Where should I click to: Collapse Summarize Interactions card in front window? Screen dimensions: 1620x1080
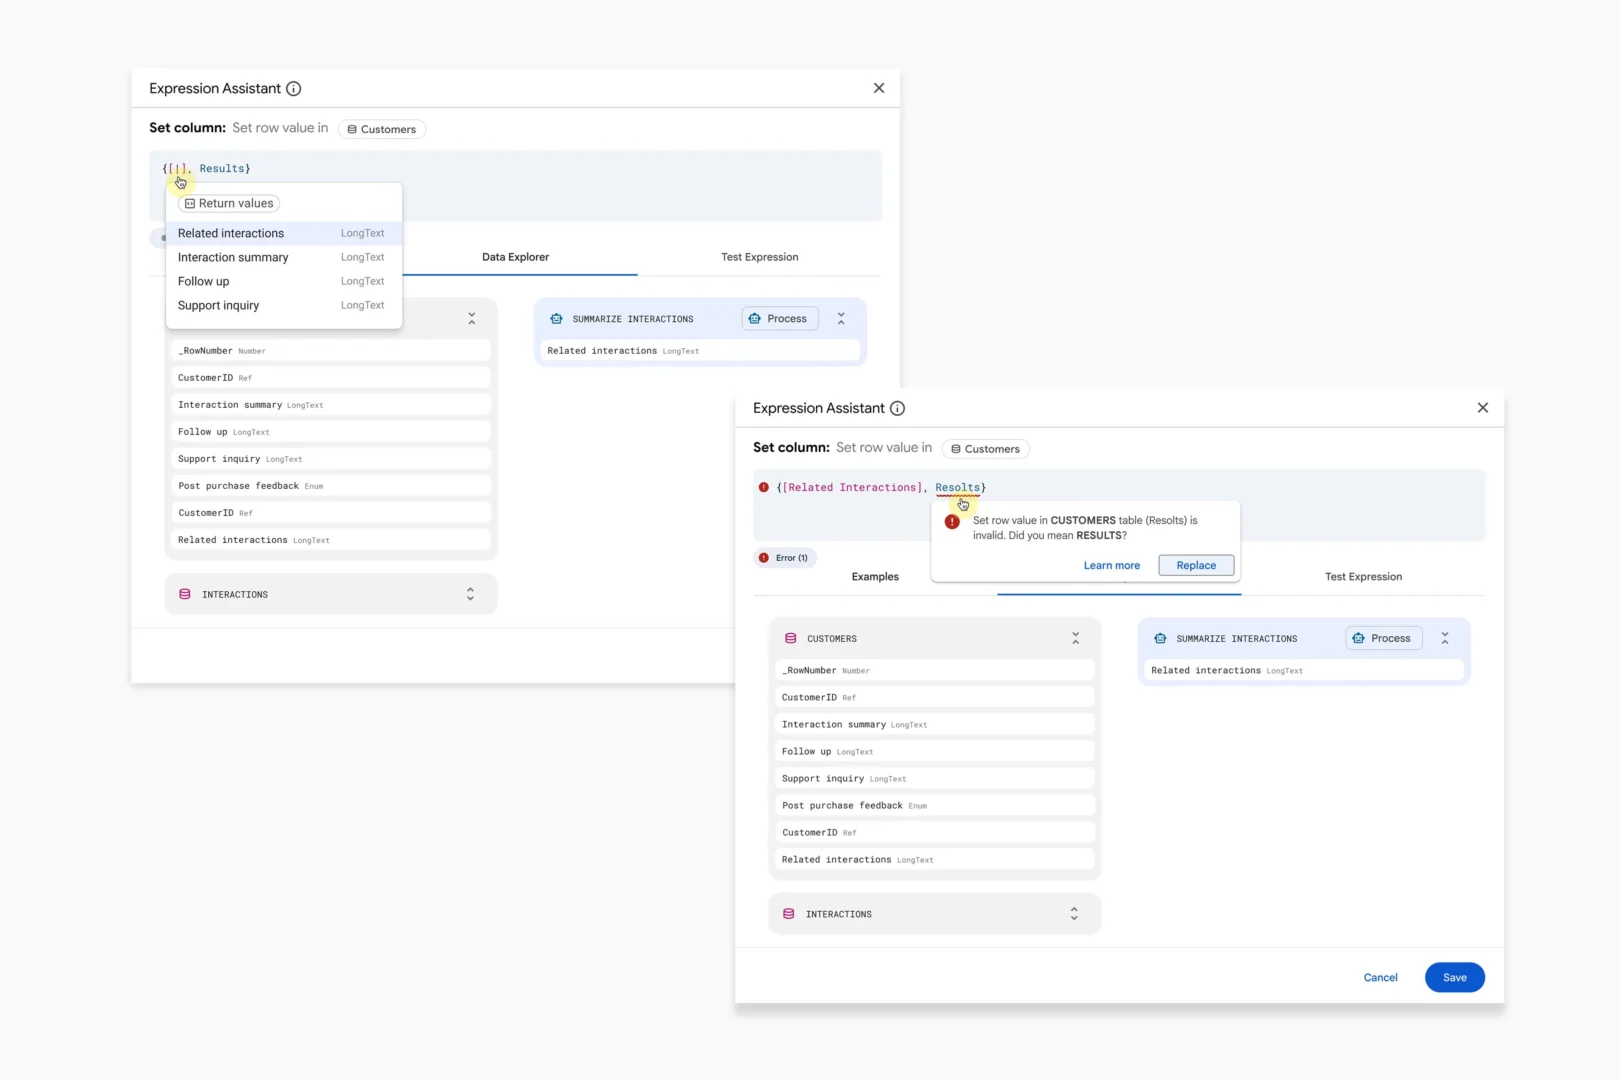coord(1445,638)
